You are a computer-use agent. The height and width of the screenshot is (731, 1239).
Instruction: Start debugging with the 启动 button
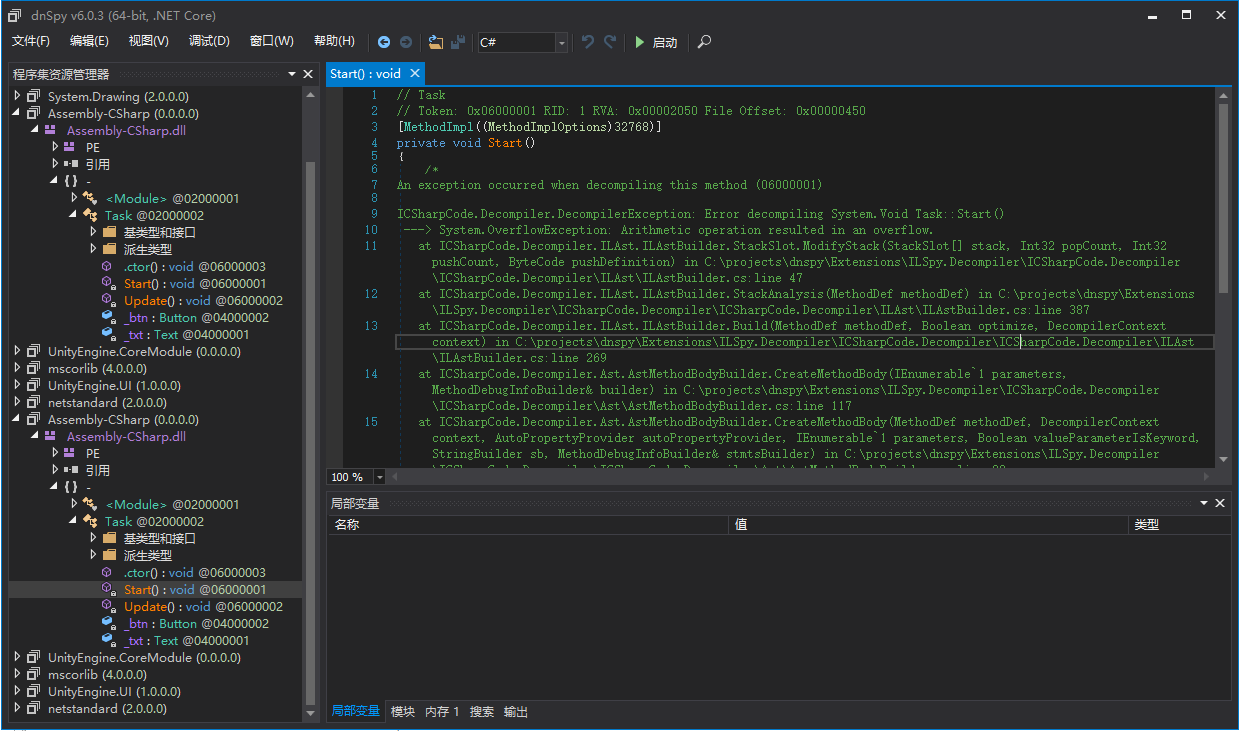(656, 42)
